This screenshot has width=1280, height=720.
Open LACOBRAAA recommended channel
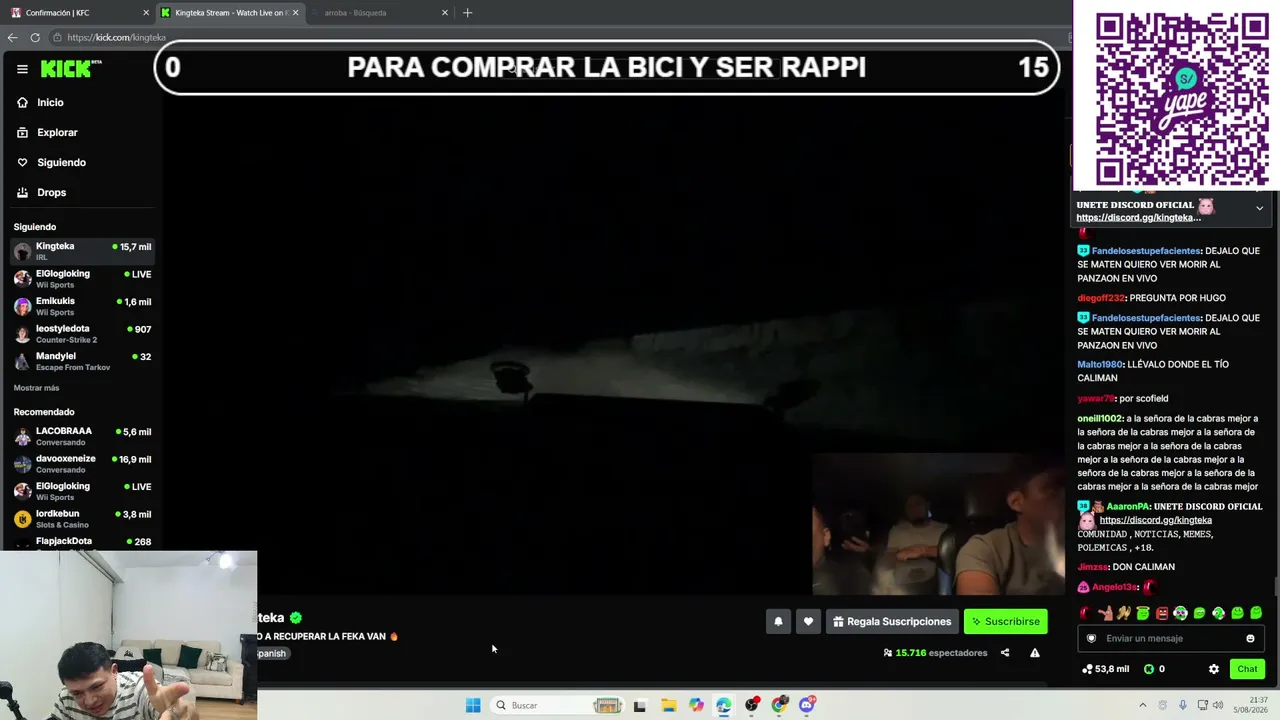pyautogui.click(x=82, y=436)
